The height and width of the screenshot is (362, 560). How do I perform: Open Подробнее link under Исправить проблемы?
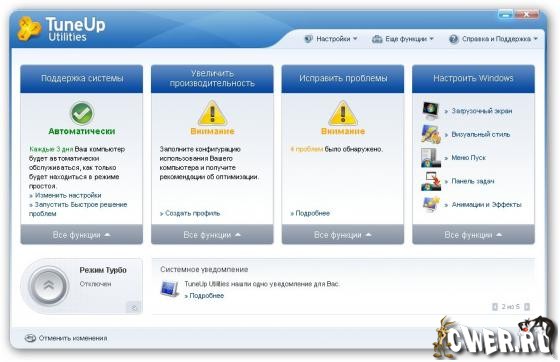[310, 213]
